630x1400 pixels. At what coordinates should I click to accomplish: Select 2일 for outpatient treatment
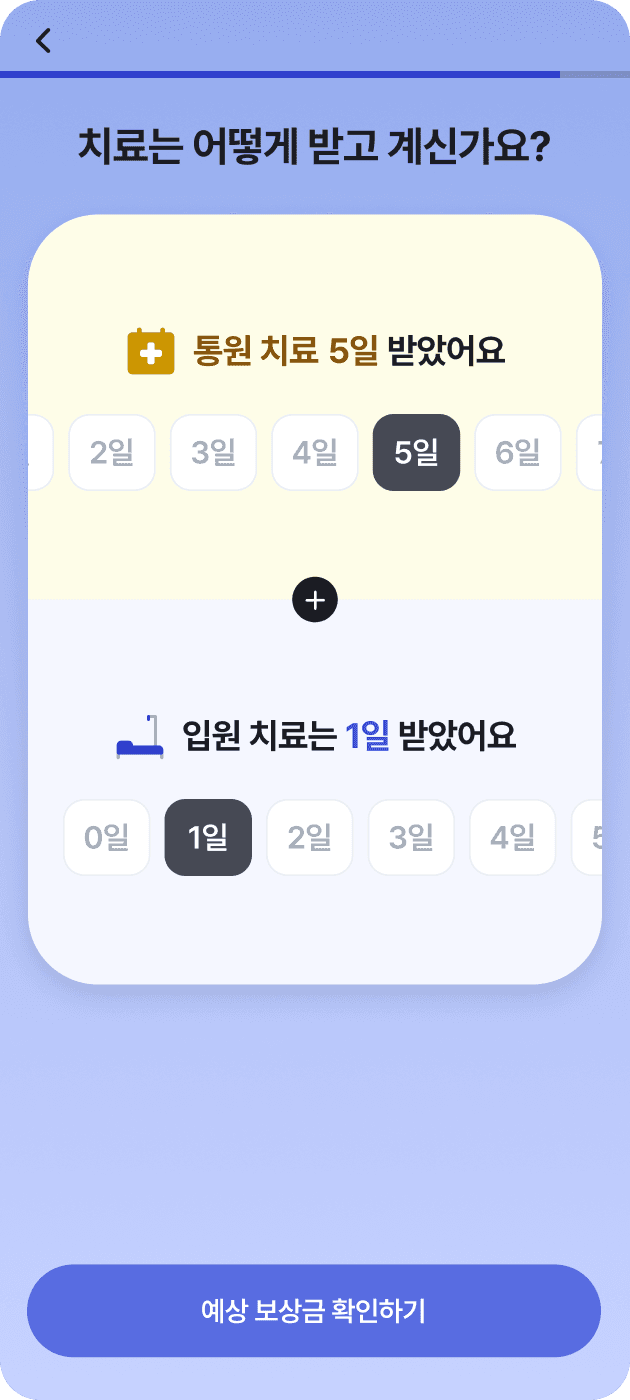pos(112,453)
